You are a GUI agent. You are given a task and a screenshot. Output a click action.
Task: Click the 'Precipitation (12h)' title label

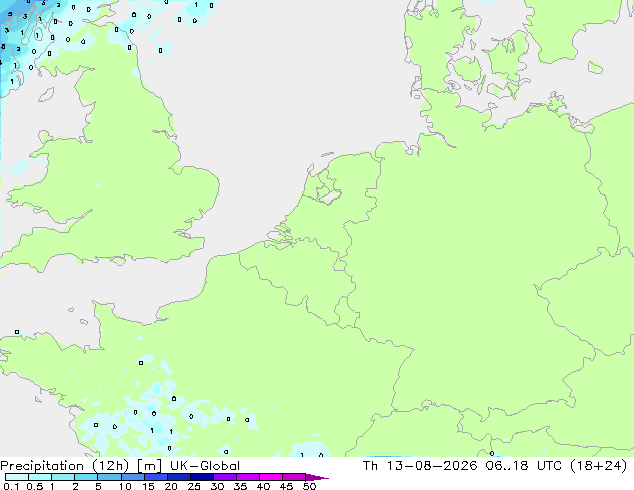tap(65, 466)
